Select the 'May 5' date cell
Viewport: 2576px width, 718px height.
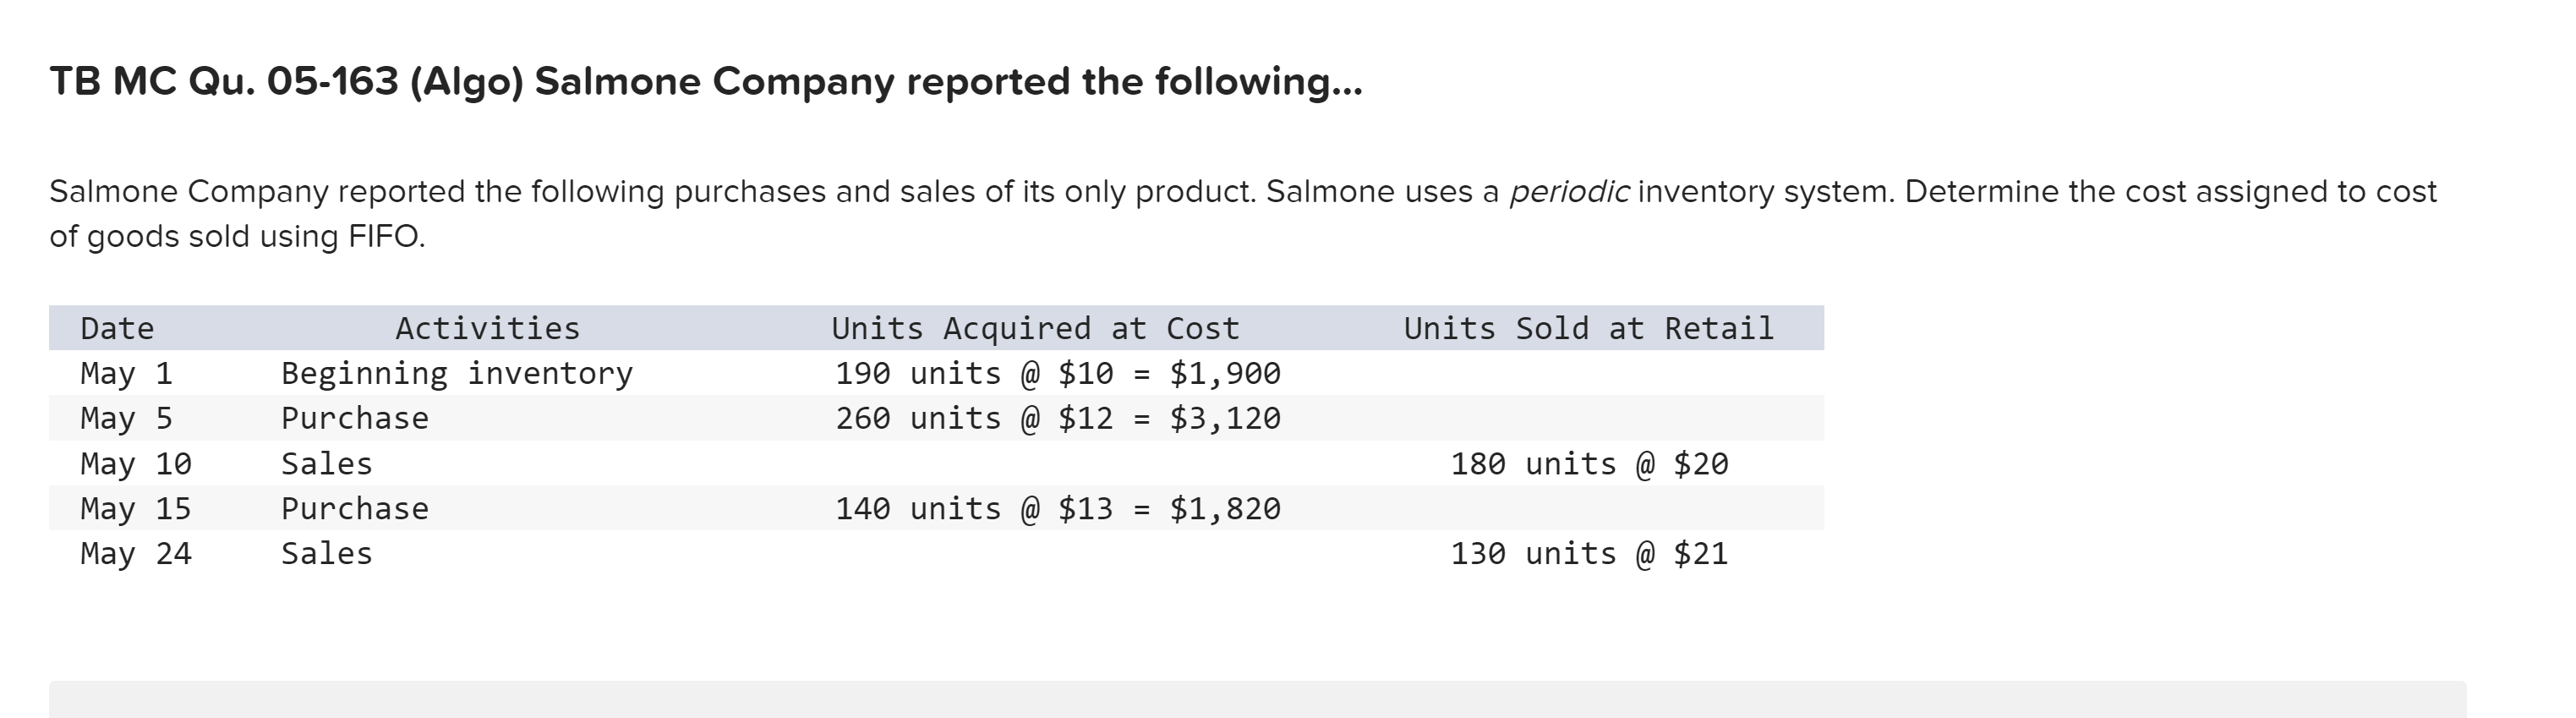[126, 418]
